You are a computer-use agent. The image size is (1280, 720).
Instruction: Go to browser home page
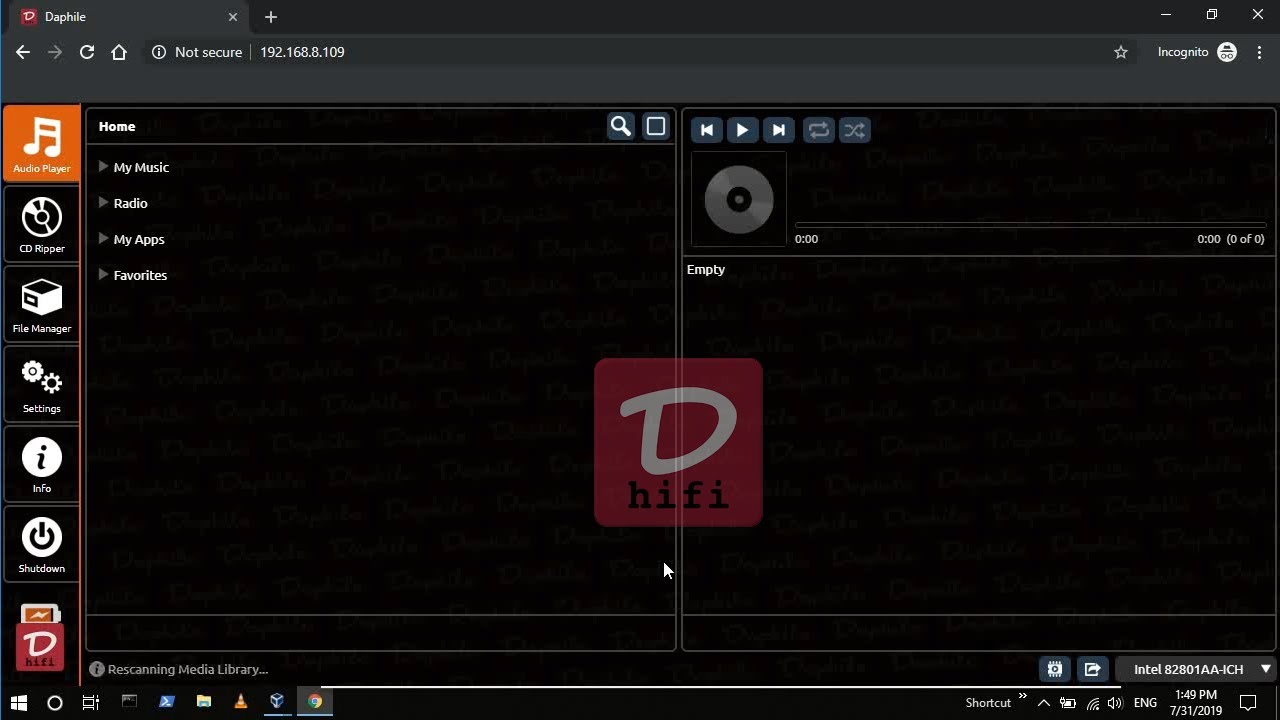(119, 52)
